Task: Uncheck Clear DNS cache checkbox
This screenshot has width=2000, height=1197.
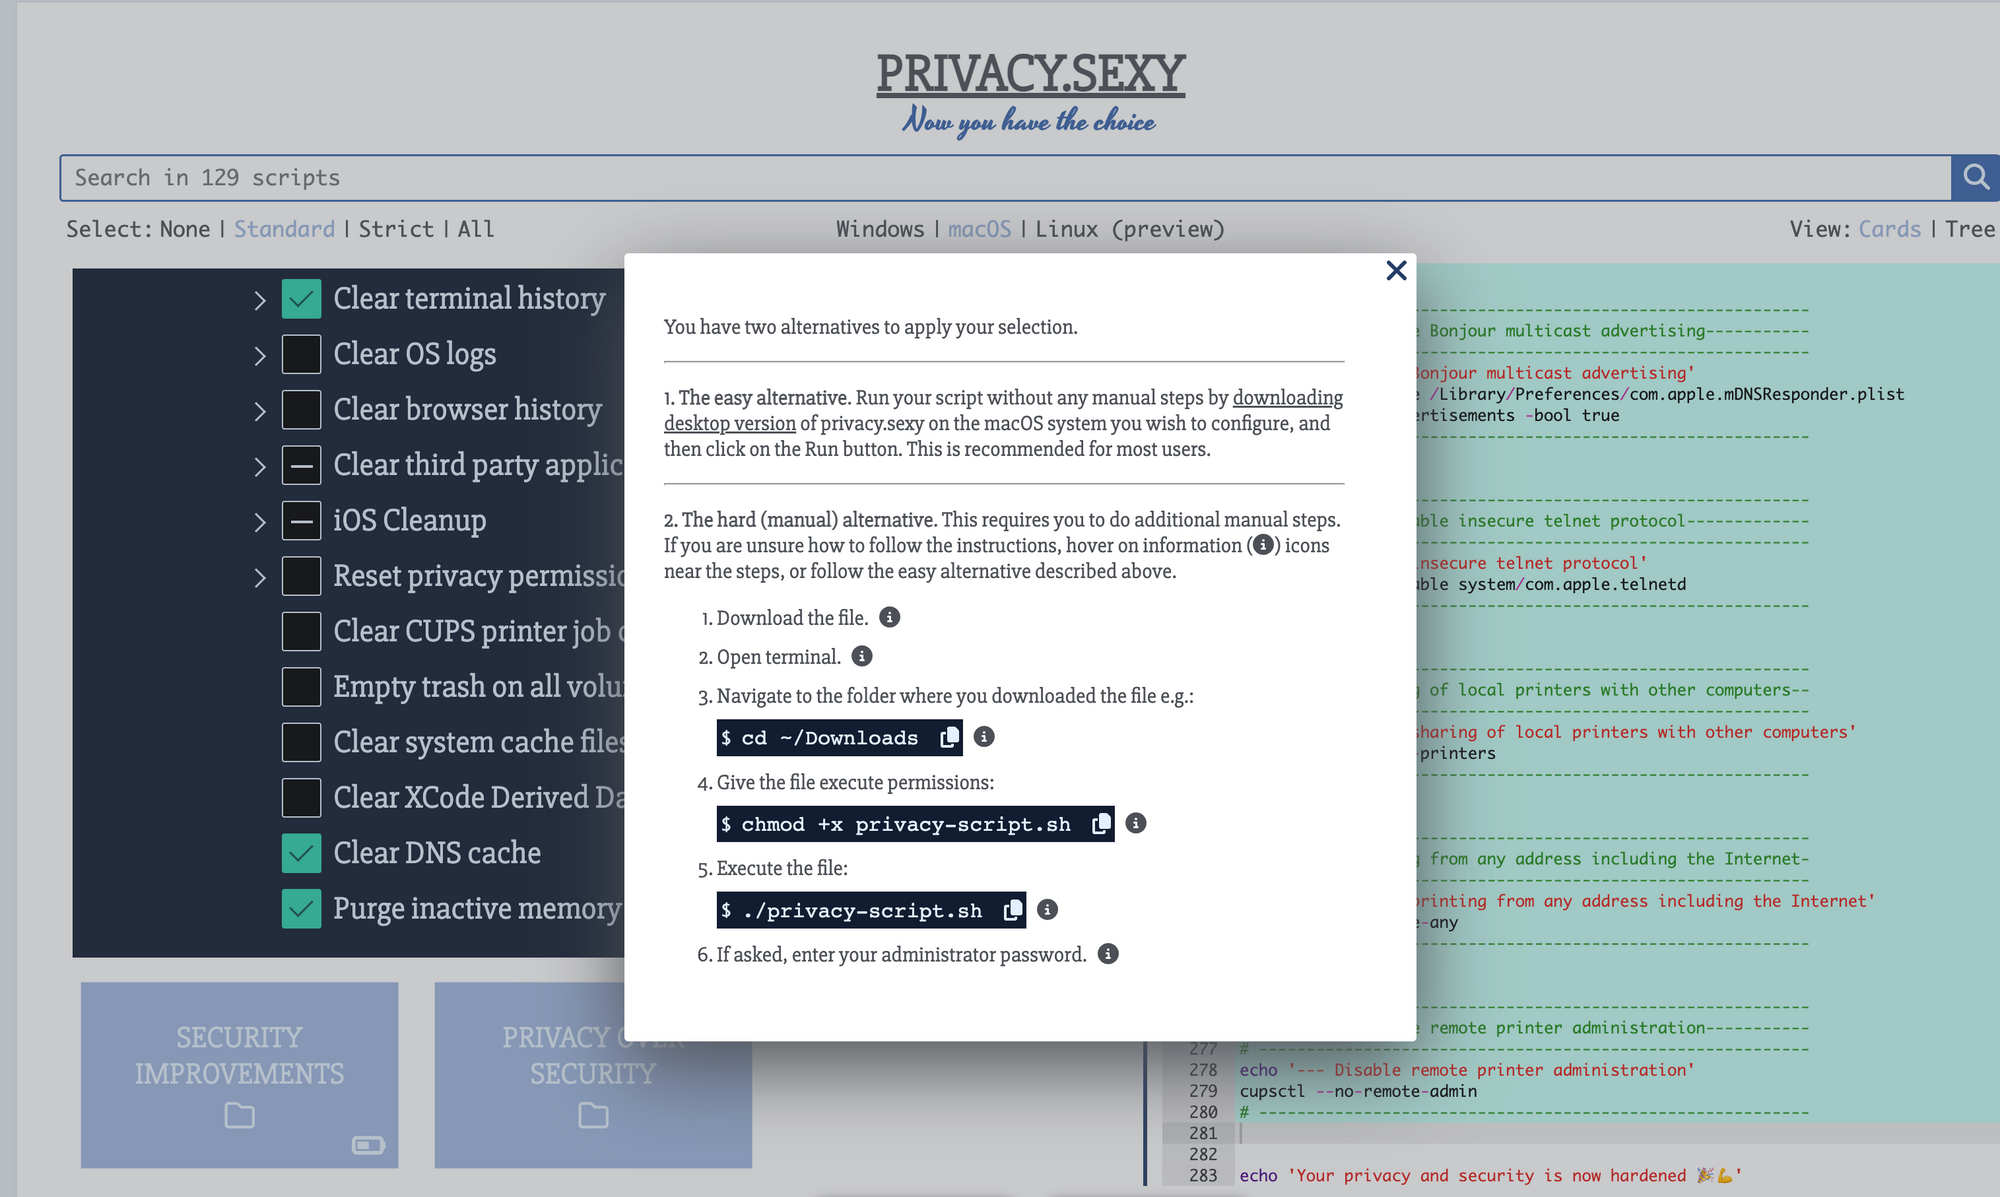Action: 301,853
